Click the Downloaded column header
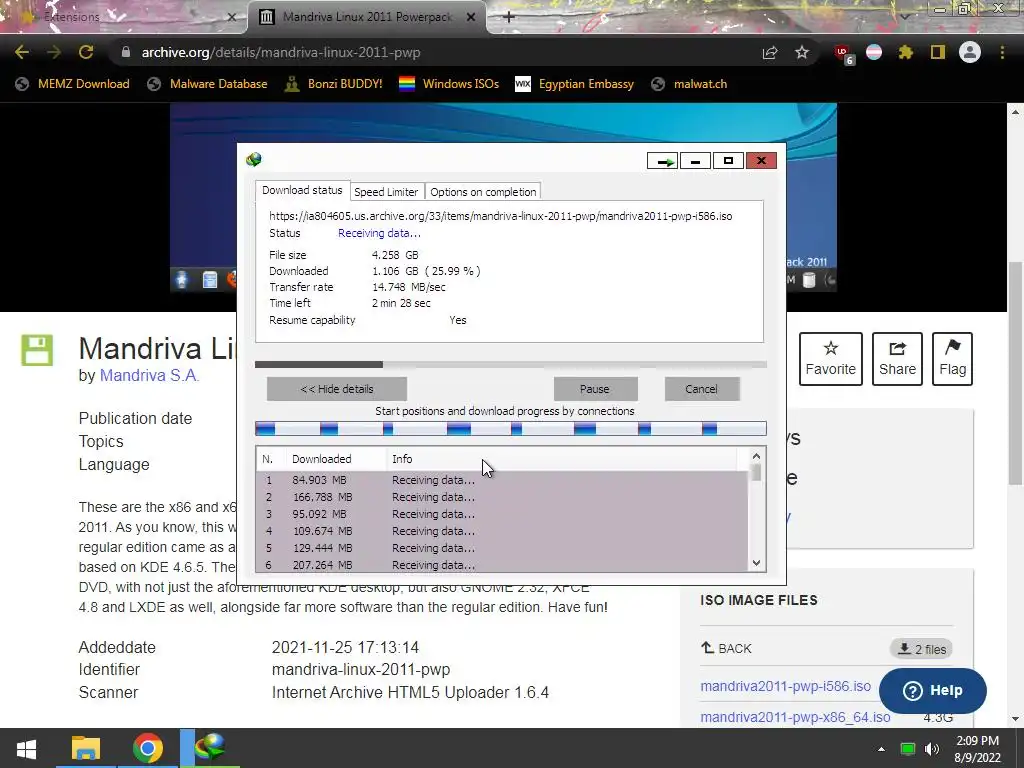The height and width of the screenshot is (768, 1024). (x=336, y=459)
